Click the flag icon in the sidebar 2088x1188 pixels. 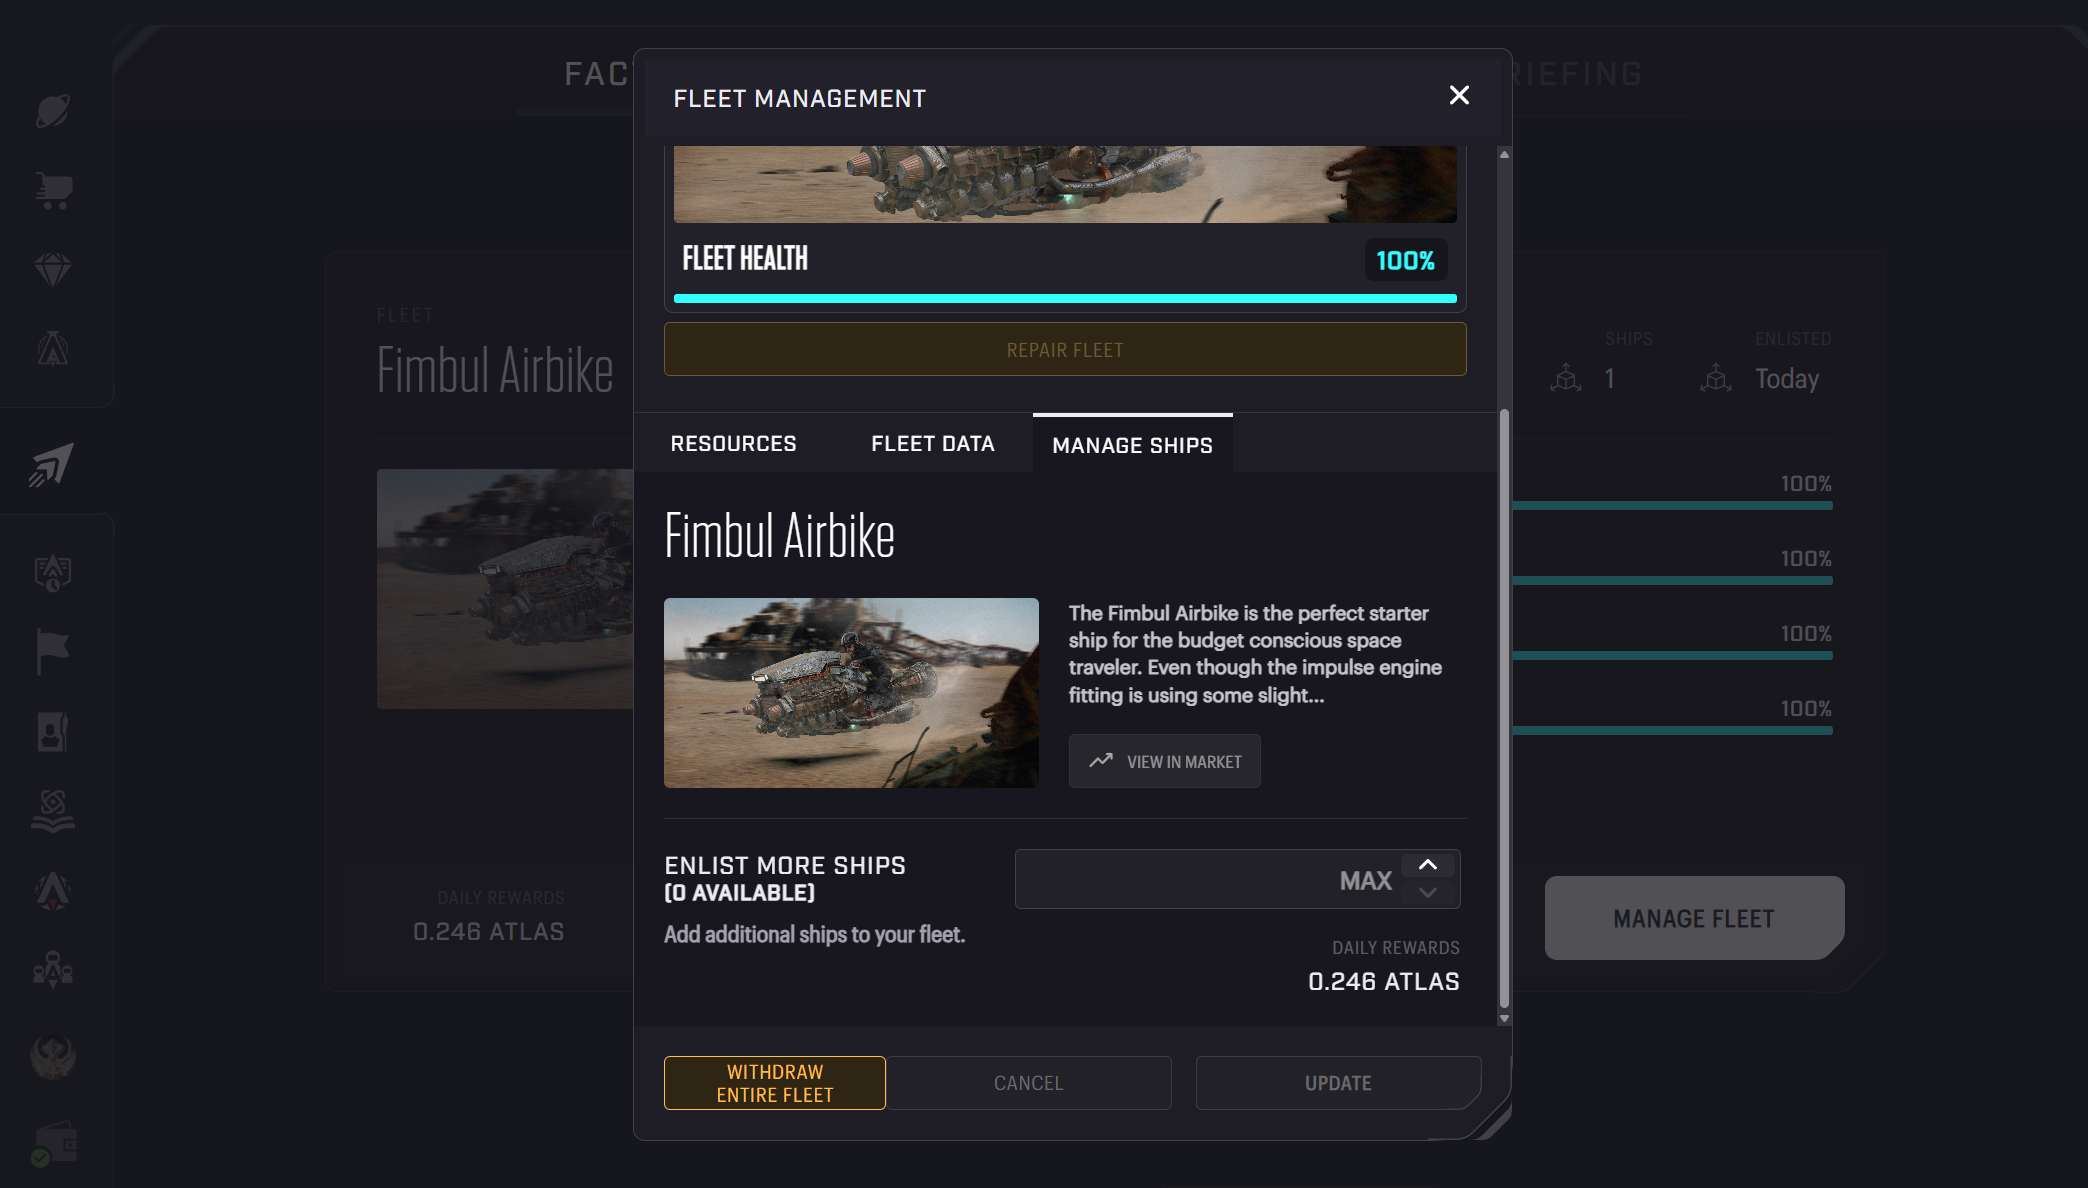pos(52,652)
